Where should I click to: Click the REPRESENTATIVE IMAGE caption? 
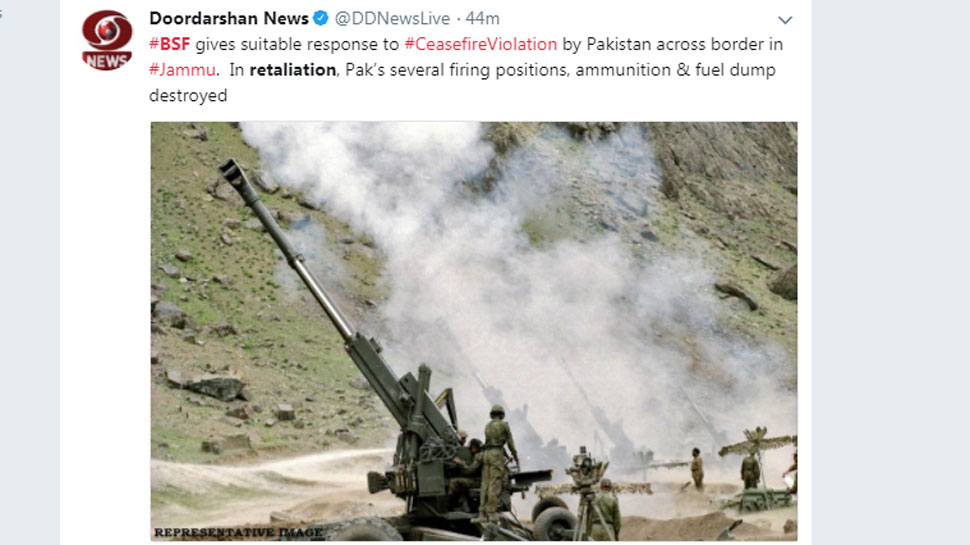pos(239,532)
